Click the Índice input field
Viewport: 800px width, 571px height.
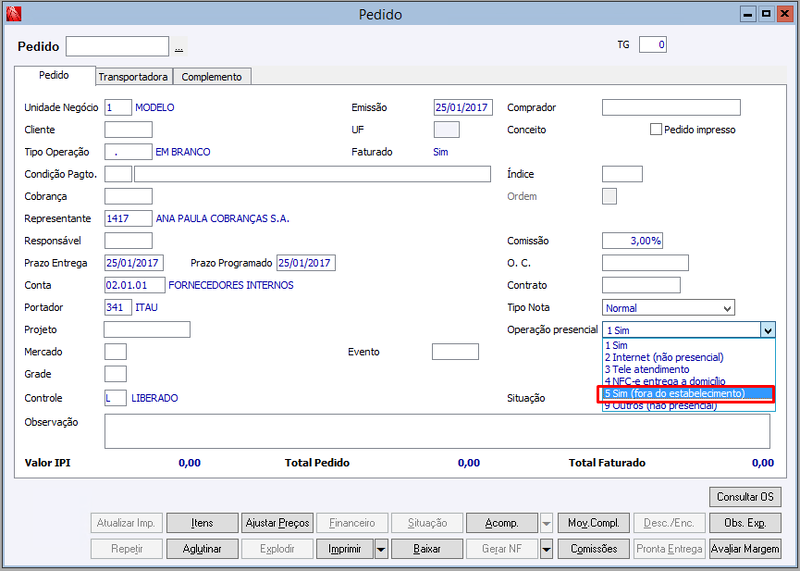click(622, 174)
